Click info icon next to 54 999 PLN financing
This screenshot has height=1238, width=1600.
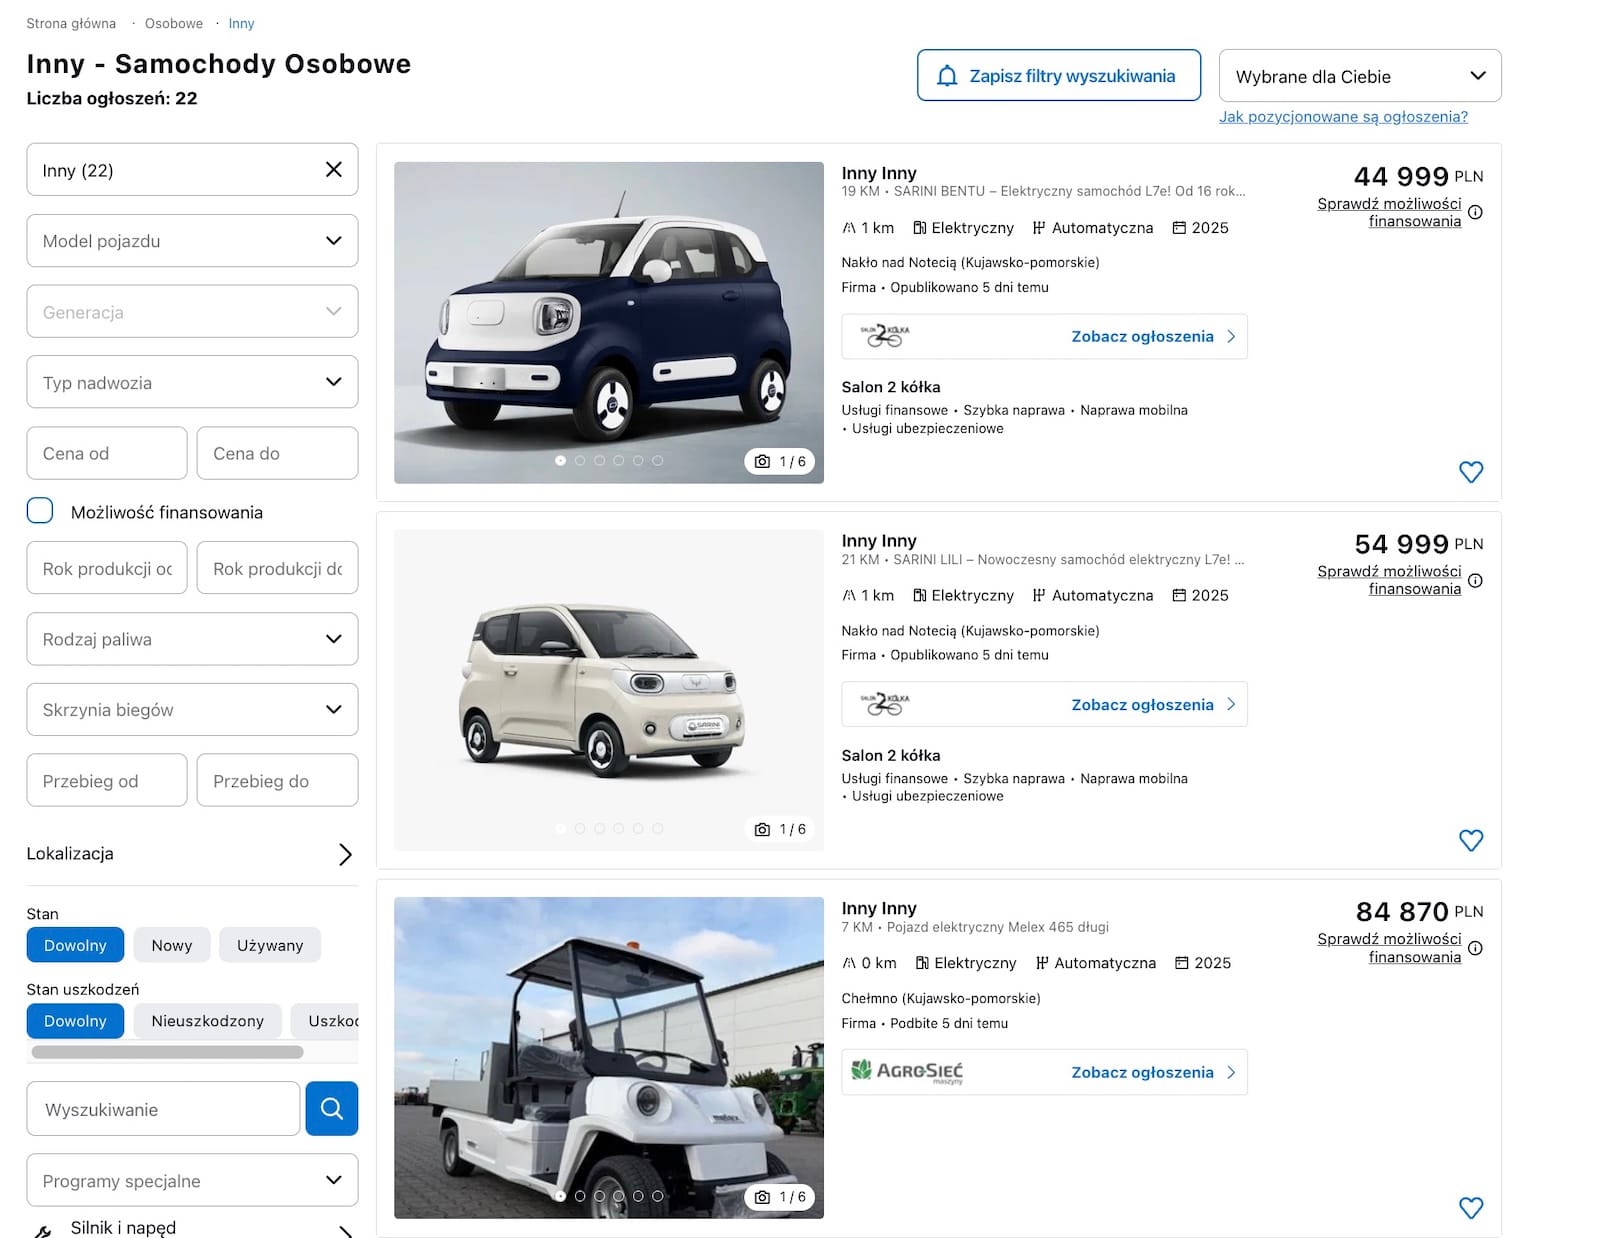coord(1476,580)
